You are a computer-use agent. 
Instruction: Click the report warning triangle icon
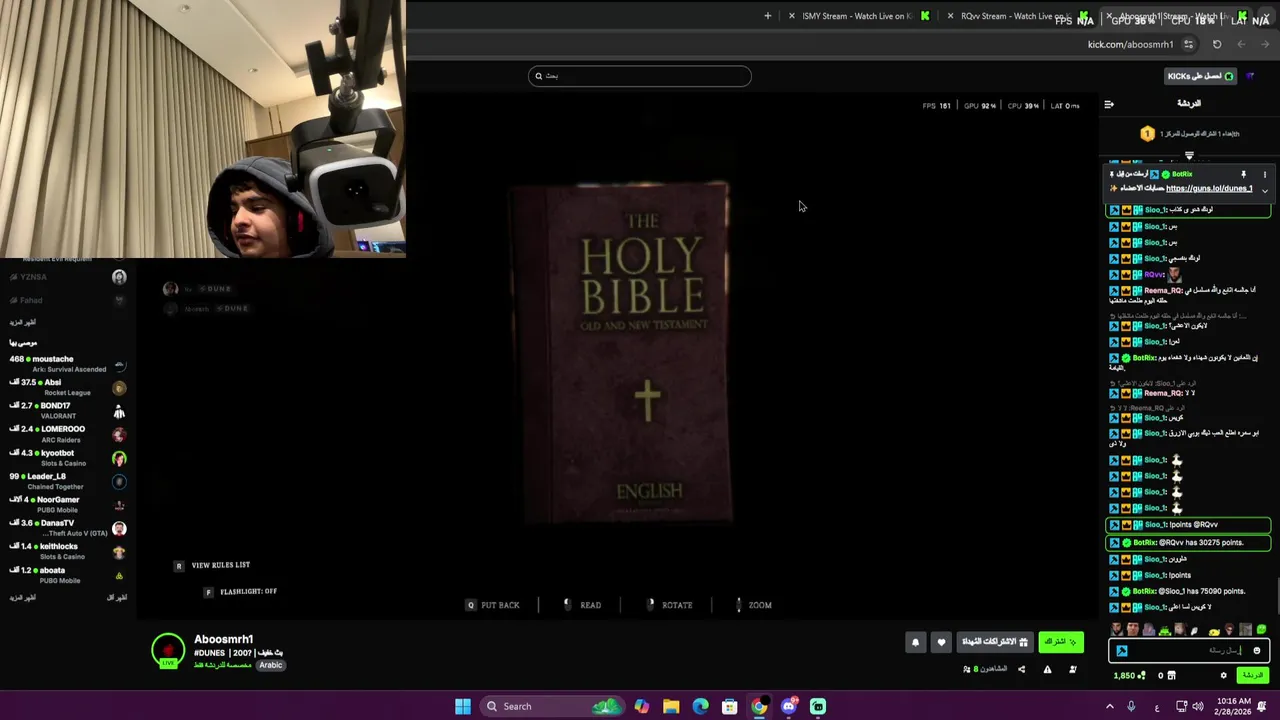(x=1047, y=669)
